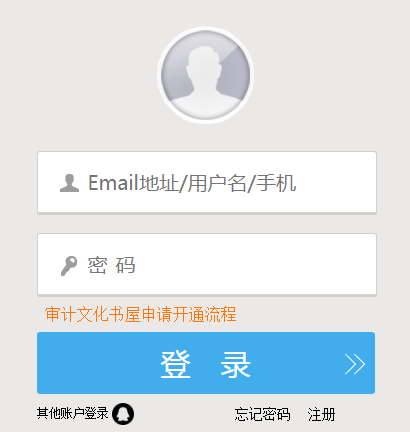Click the blue 登录 button
The image size is (410, 432).
(206, 363)
